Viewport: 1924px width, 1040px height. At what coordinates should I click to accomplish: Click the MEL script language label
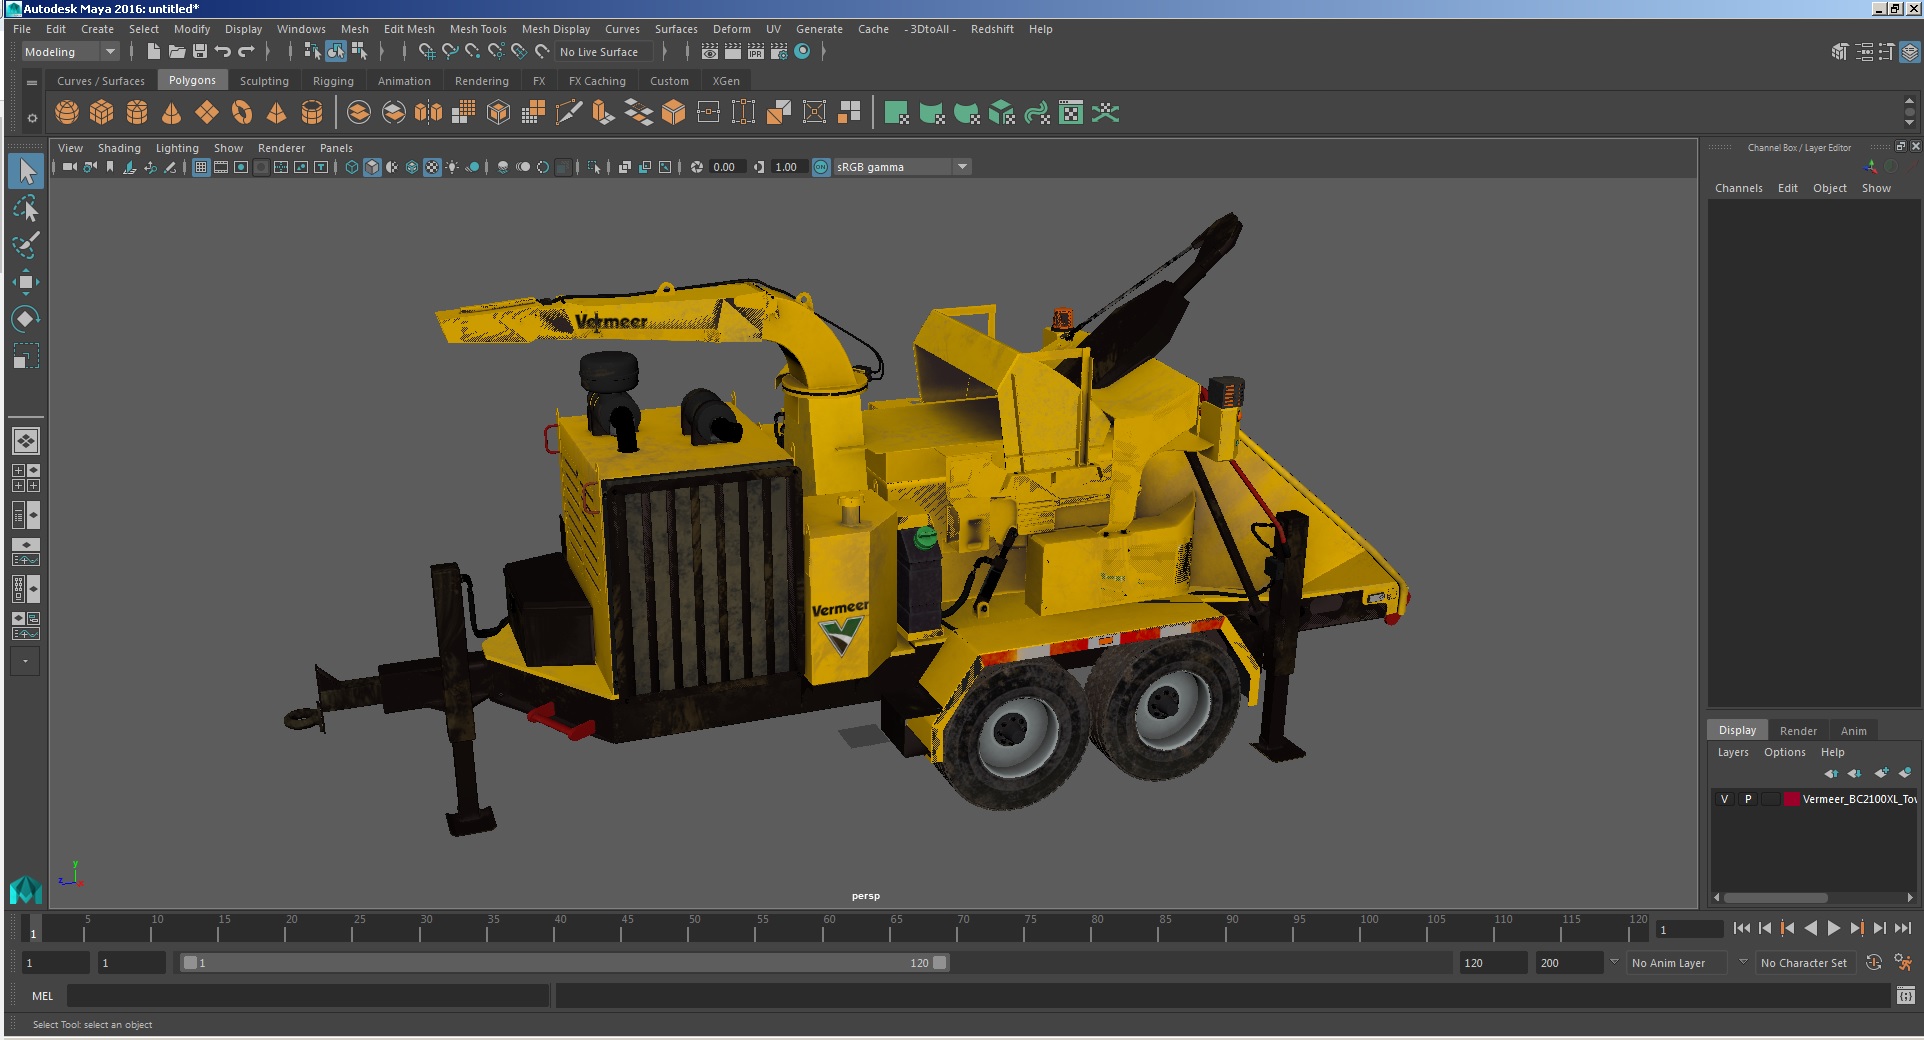point(43,996)
